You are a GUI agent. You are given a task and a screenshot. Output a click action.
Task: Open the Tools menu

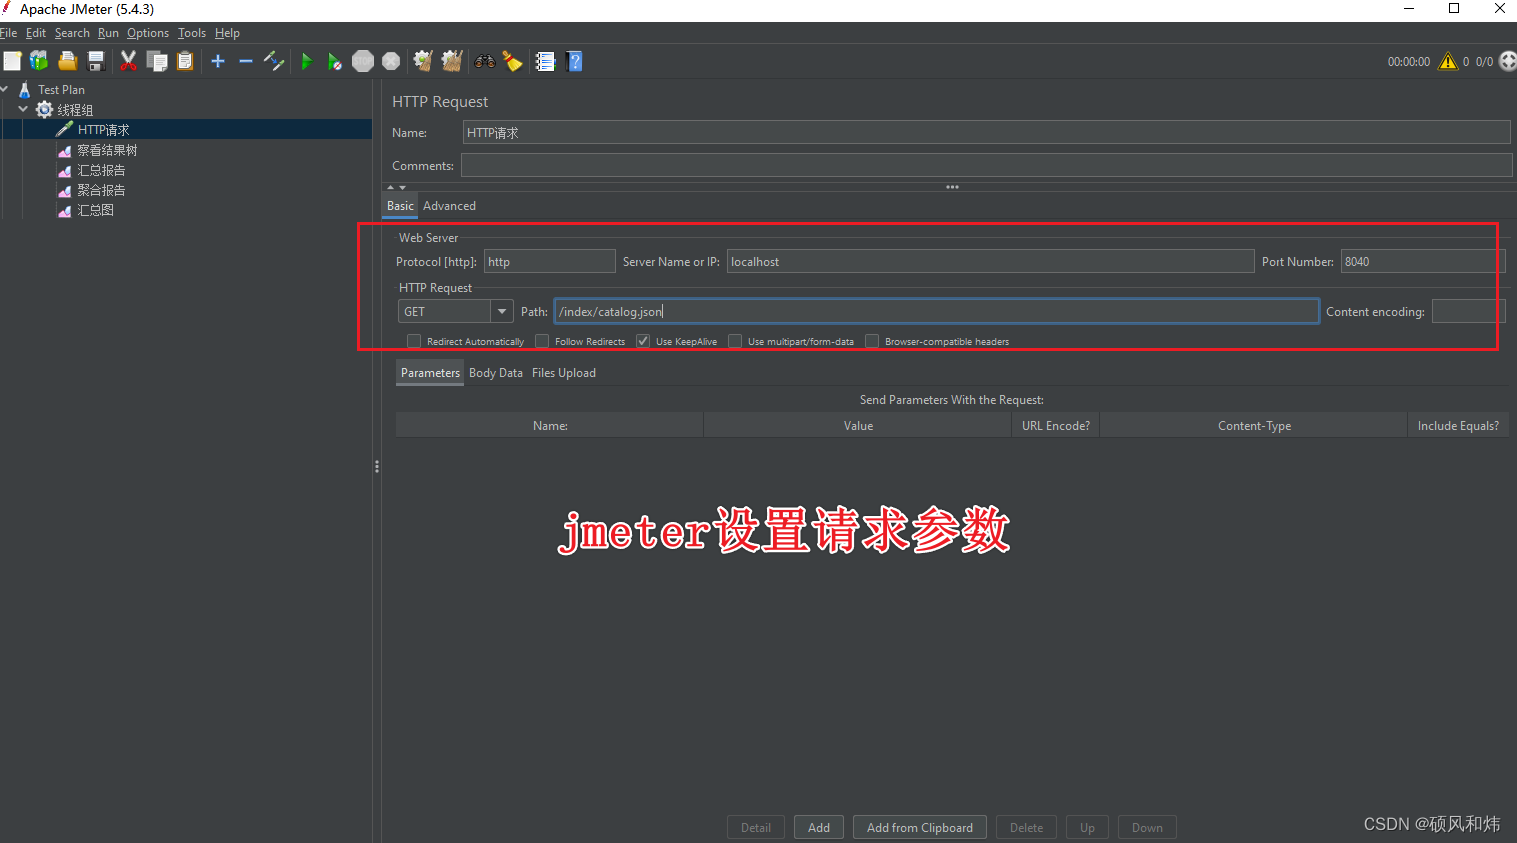(192, 33)
